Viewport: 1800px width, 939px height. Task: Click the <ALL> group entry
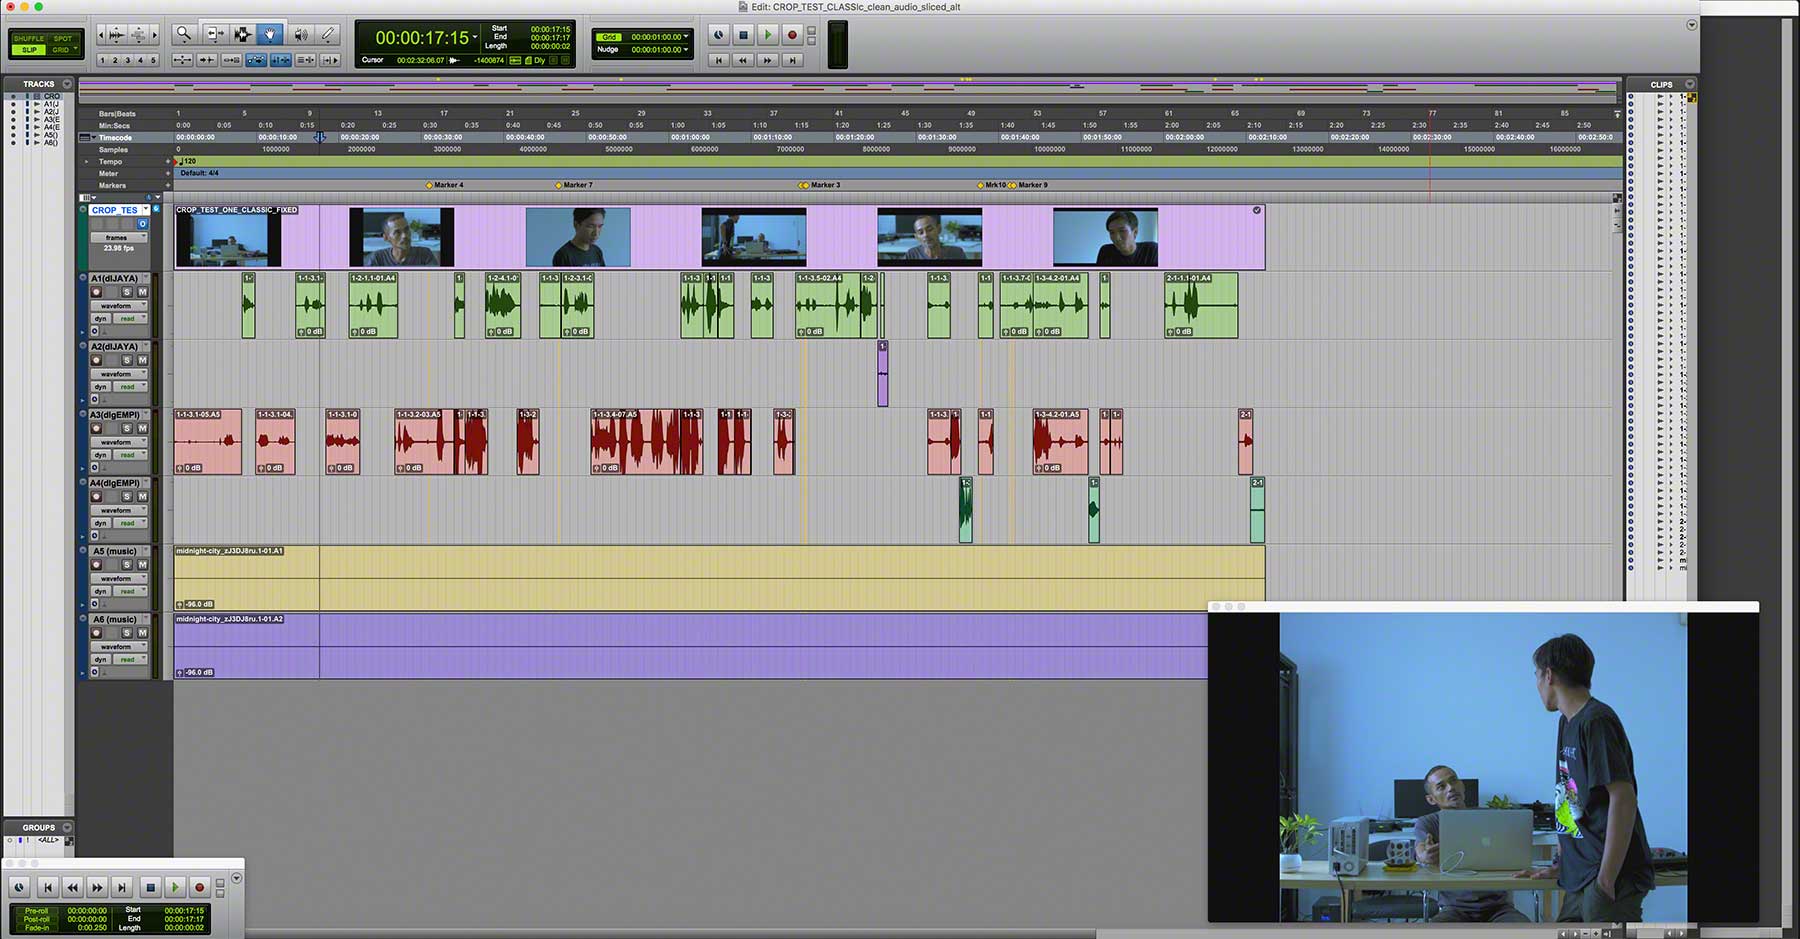pyautogui.click(x=47, y=840)
